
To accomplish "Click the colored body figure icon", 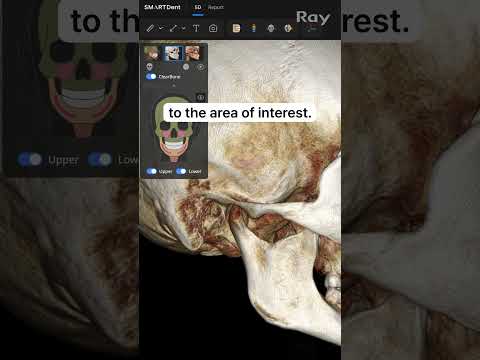I will pos(254,28).
